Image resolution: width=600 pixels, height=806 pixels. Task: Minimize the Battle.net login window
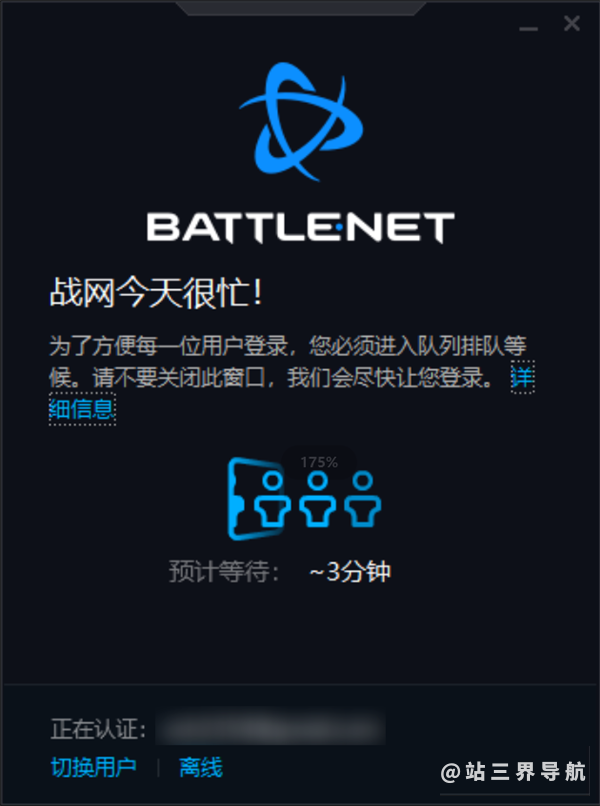click(529, 29)
